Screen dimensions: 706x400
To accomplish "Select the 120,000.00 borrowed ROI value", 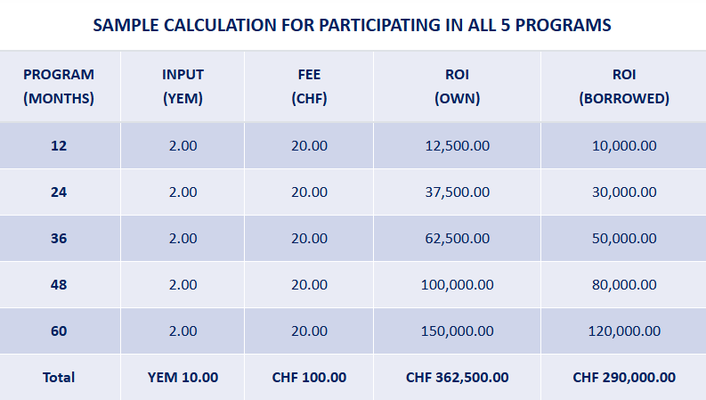I will pos(624,331).
